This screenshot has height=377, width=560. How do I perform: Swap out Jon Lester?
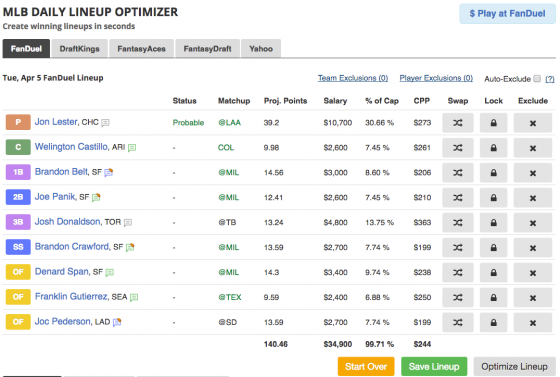coord(458,123)
